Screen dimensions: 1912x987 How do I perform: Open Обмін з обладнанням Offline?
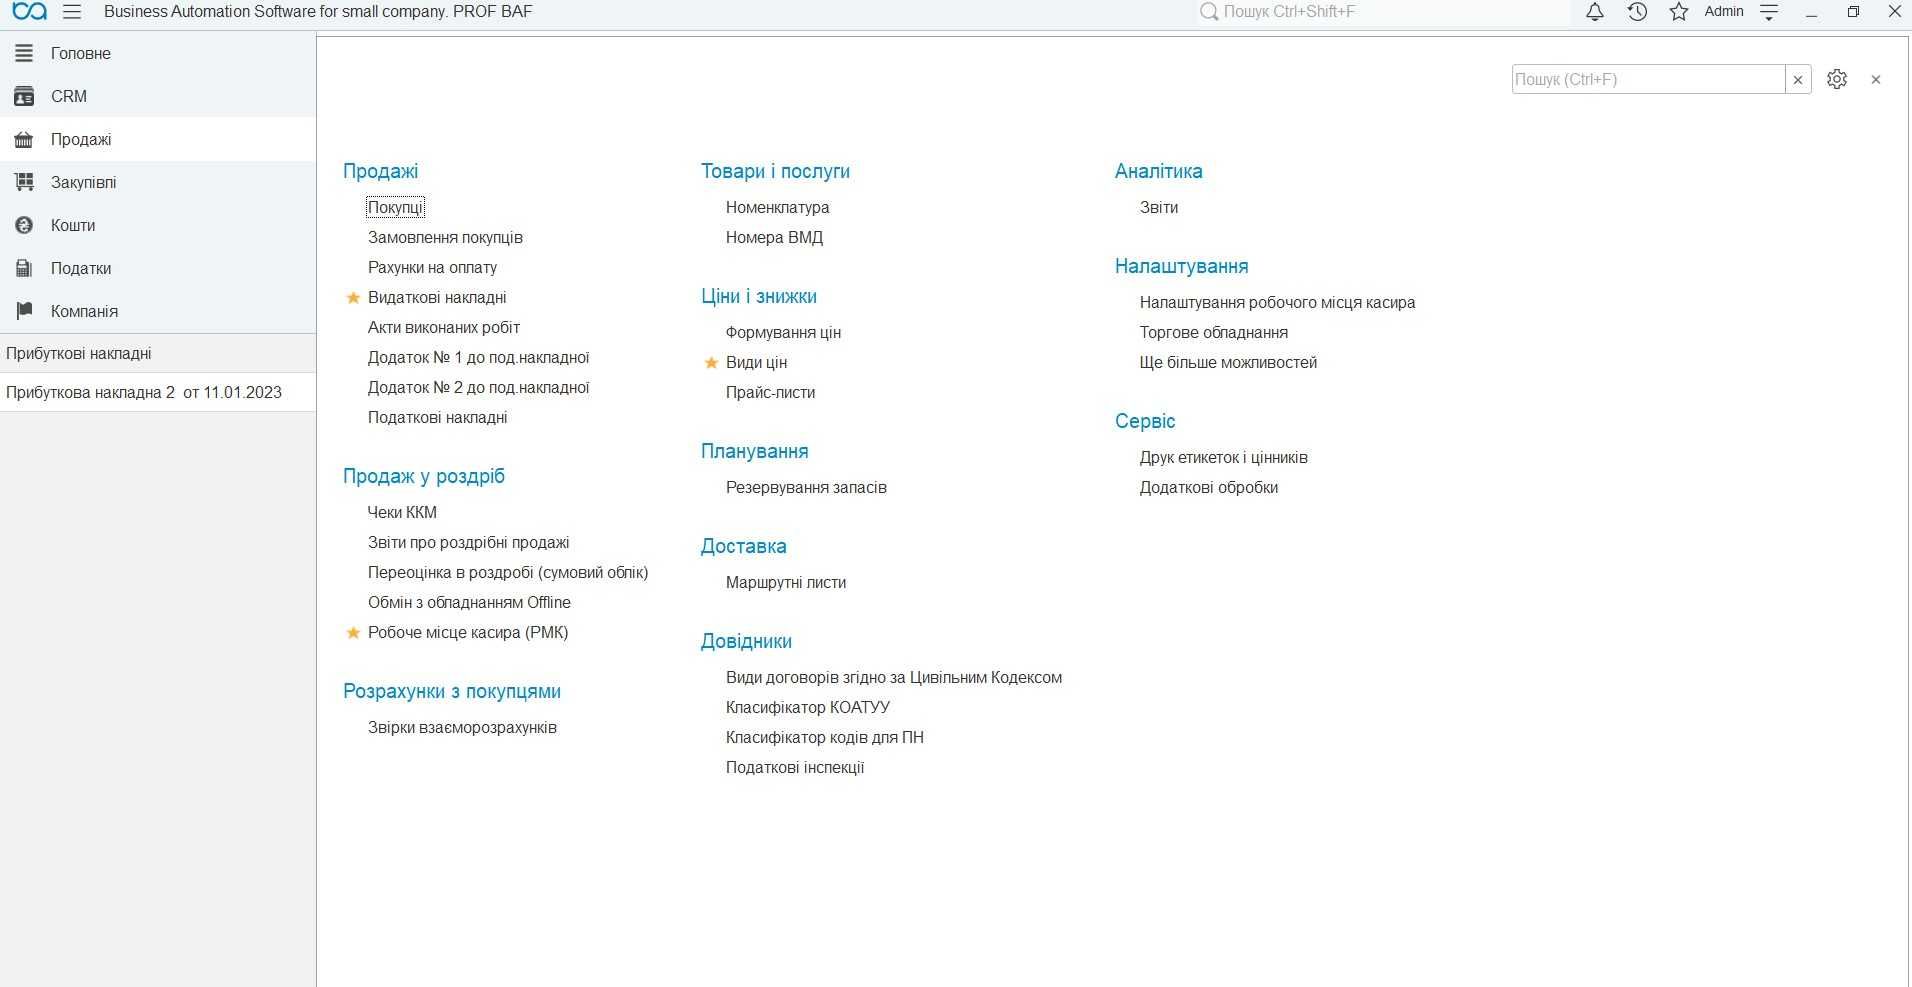(x=469, y=603)
